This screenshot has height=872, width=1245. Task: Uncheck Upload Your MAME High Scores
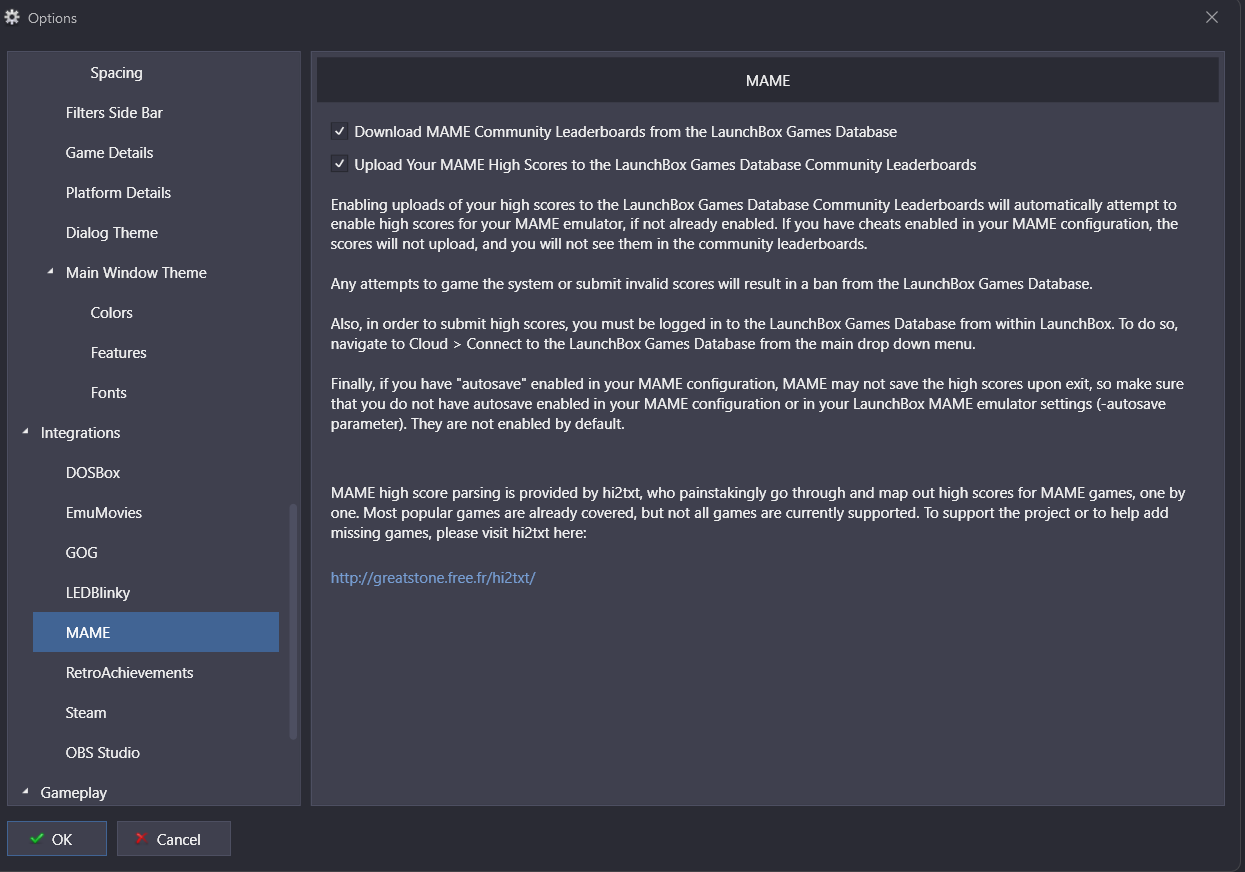[x=340, y=164]
